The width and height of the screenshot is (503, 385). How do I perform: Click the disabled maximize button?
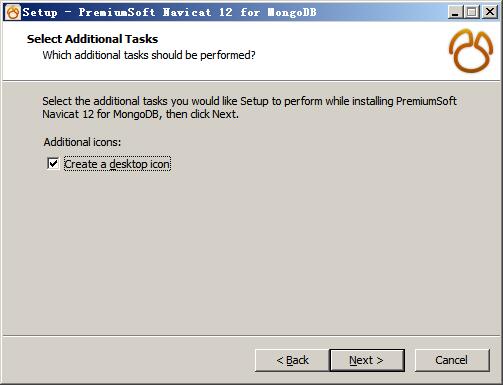472,12
